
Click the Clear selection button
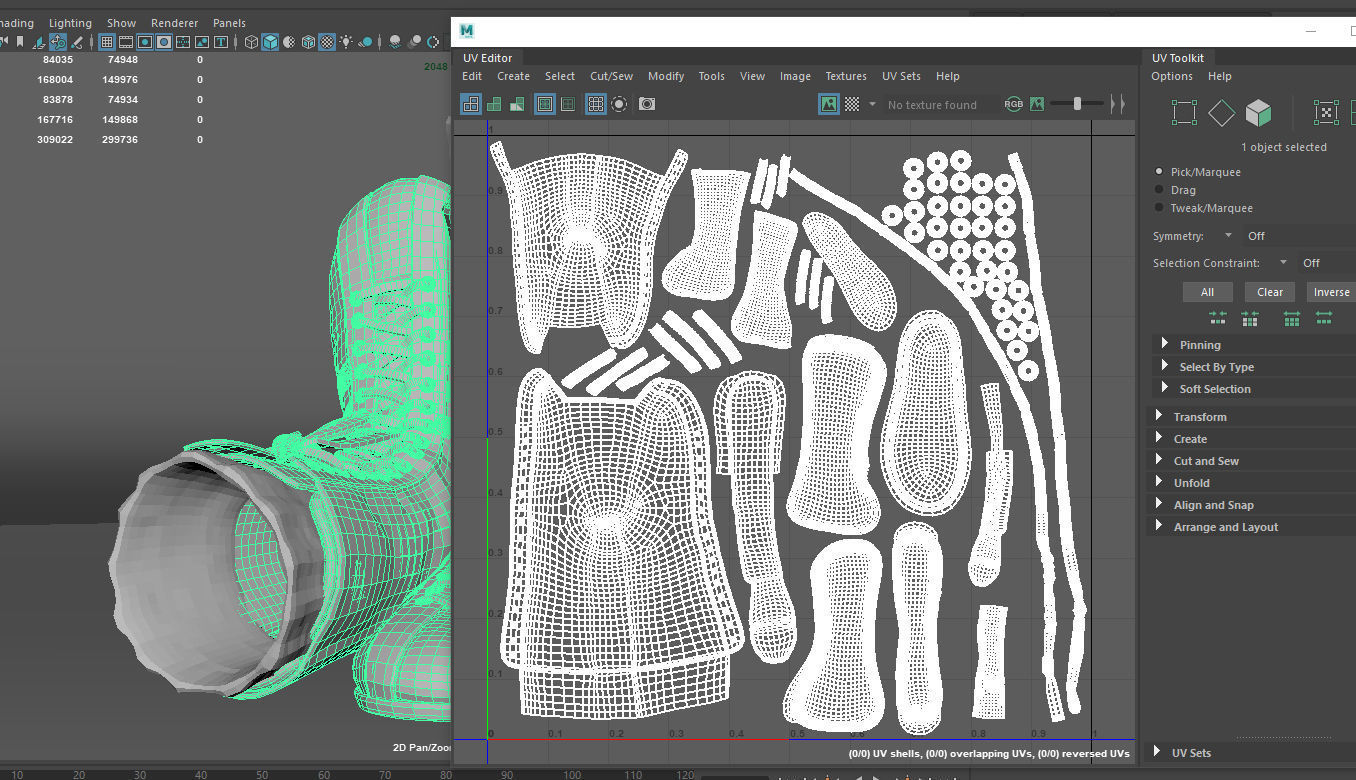[x=1270, y=292]
